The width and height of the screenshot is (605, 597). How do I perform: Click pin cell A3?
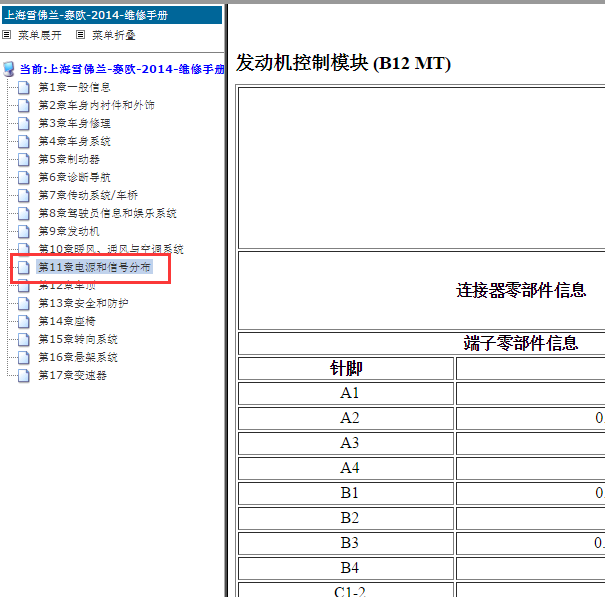346,443
